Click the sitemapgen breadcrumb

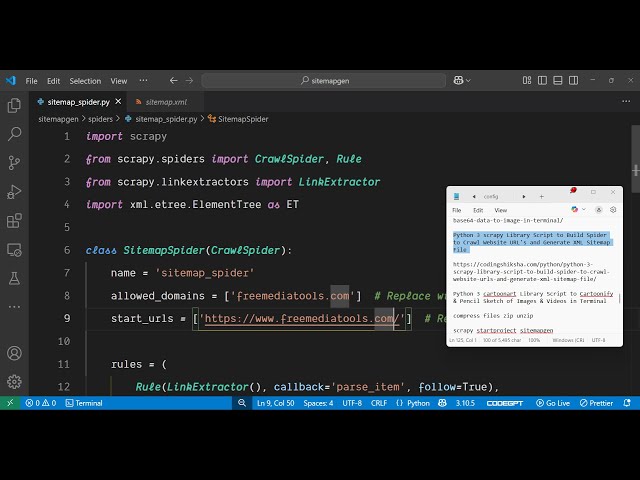[x=58, y=119]
